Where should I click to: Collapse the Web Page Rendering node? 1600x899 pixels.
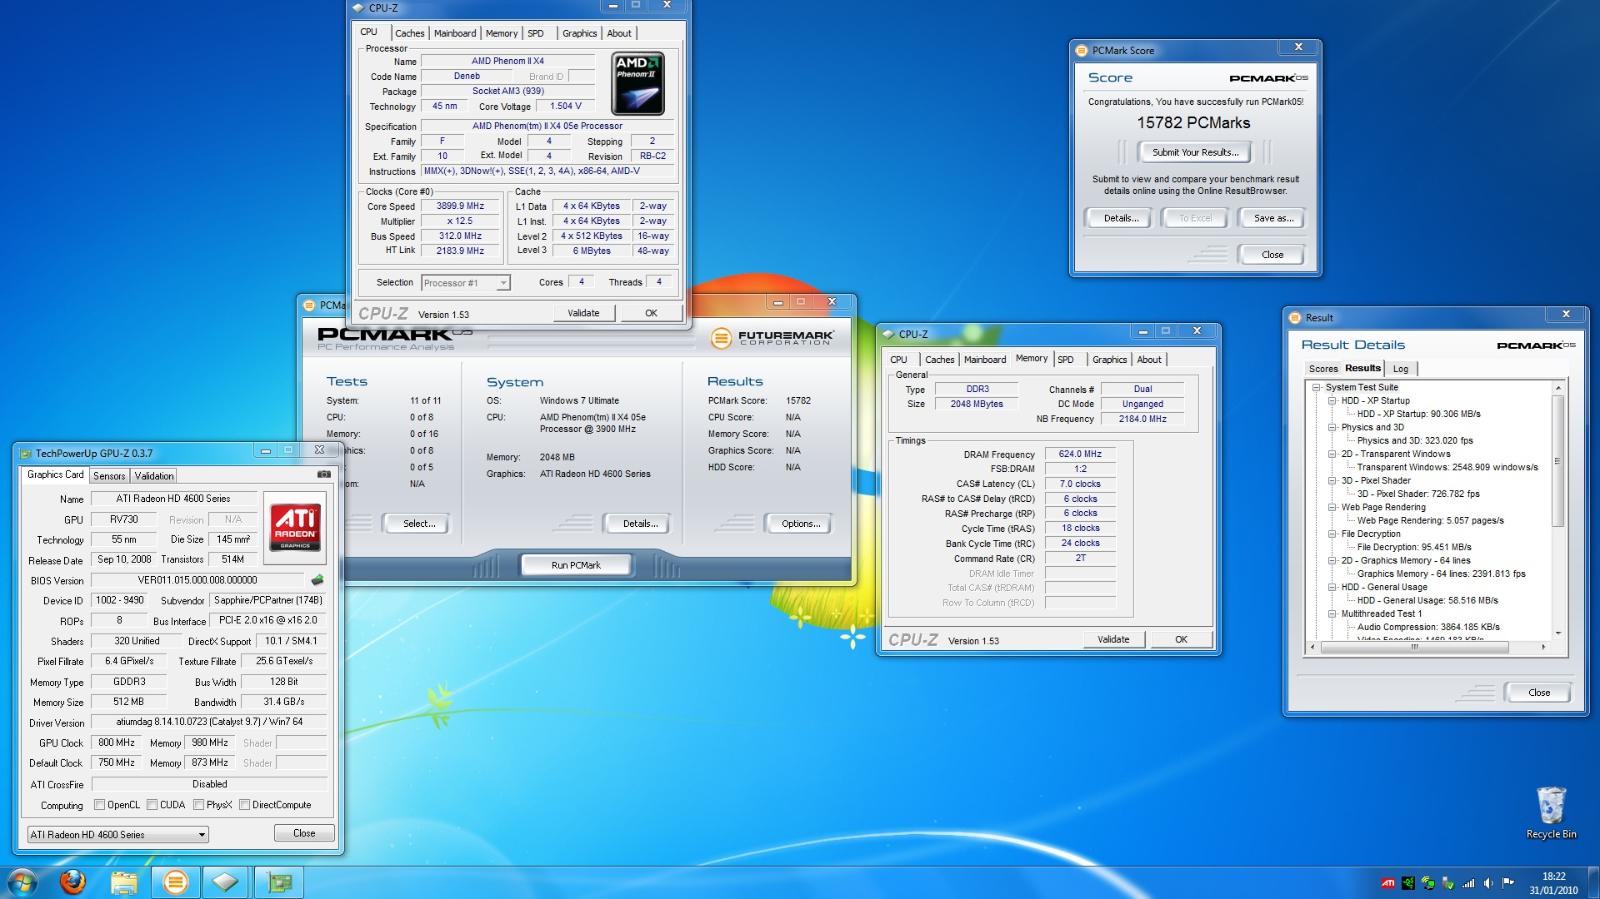click(x=1333, y=507)
